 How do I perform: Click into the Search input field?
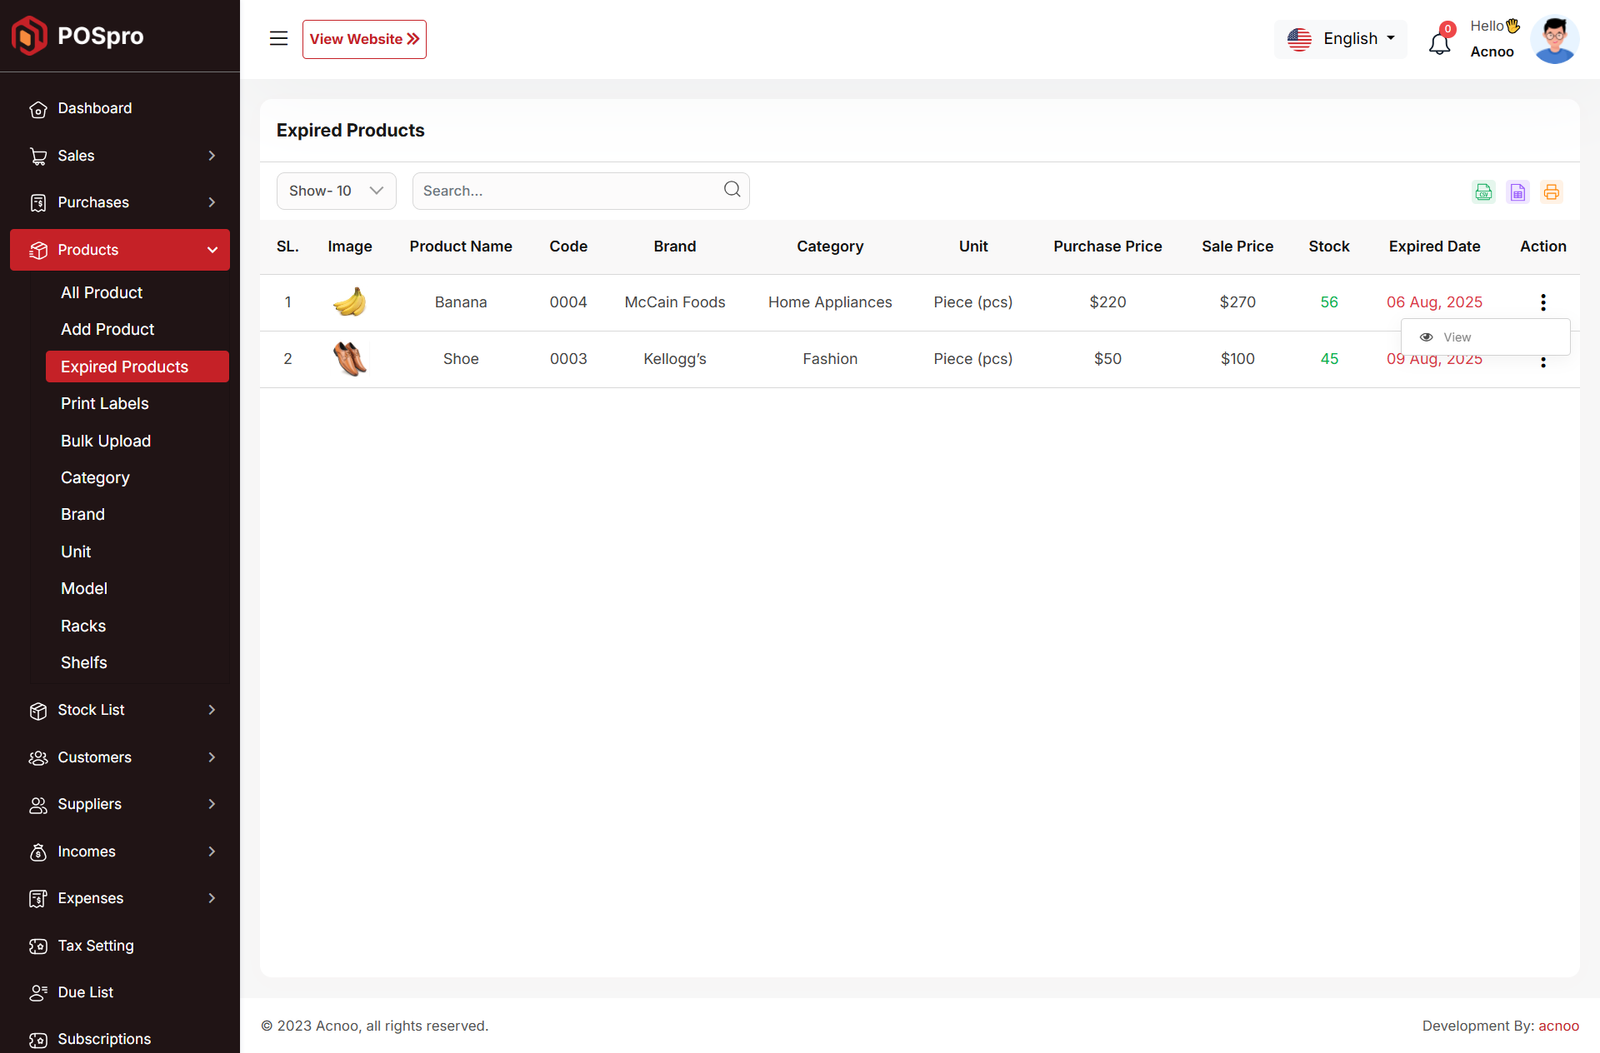click(565, 191)
